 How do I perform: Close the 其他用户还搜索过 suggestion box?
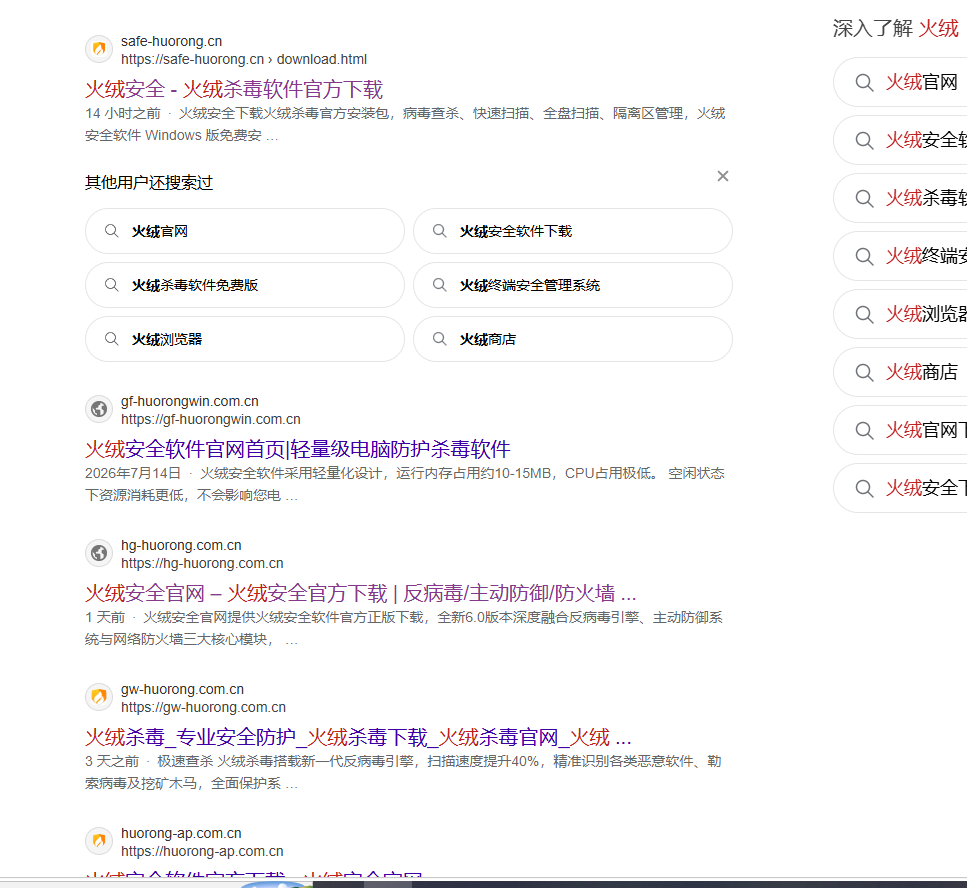tap(723, 176)
